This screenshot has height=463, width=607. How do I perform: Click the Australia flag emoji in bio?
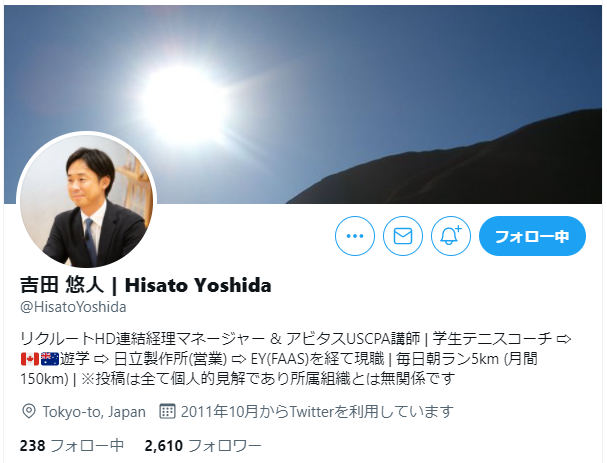pyautogui.click(x=50, y=359)
